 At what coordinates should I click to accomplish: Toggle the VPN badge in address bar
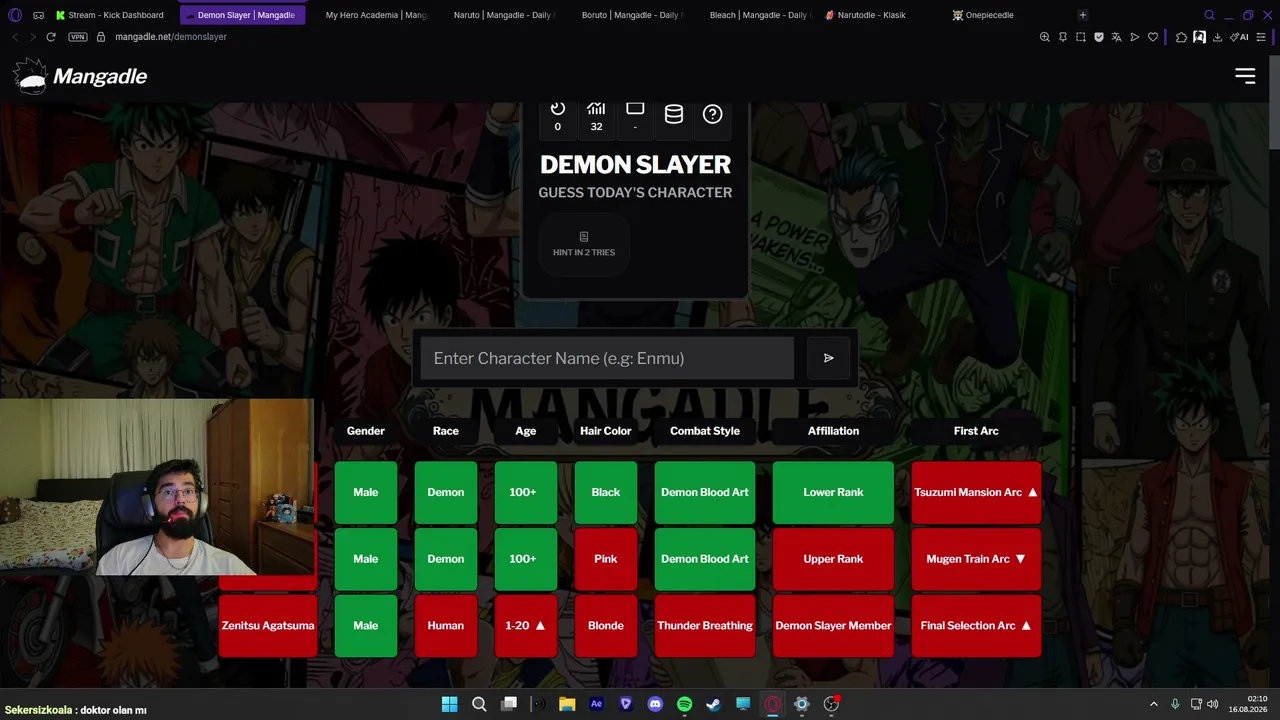point(77,37)
